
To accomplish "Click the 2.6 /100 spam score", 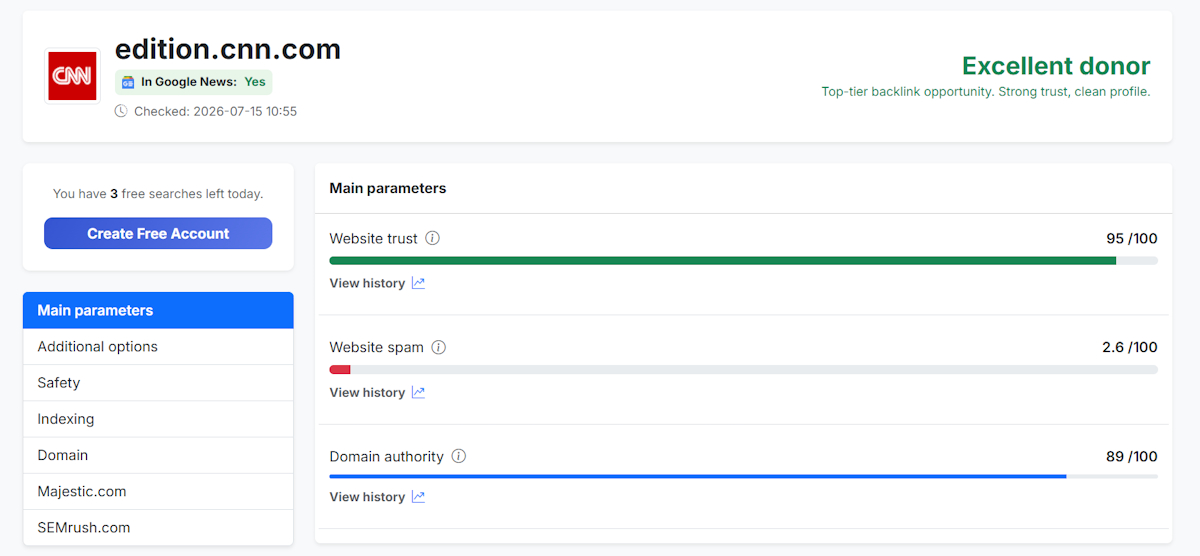I will tap(1130, 347).
